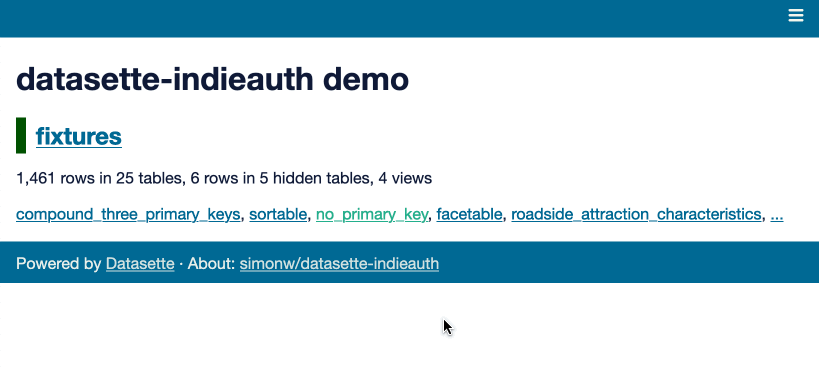The width and height of the screenshot is (819, 375).
Task: Click the 'Powered by' footer text
Action: (x=58, y=263)
